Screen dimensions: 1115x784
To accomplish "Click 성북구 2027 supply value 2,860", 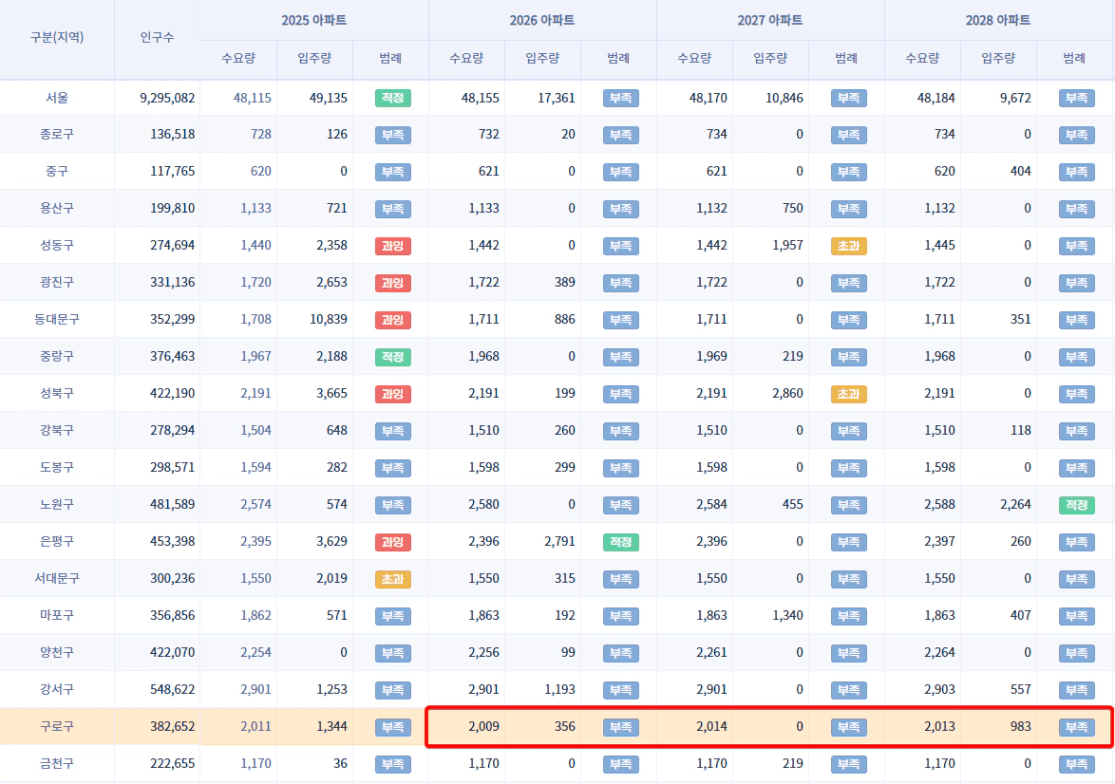I will coord(788,393).
